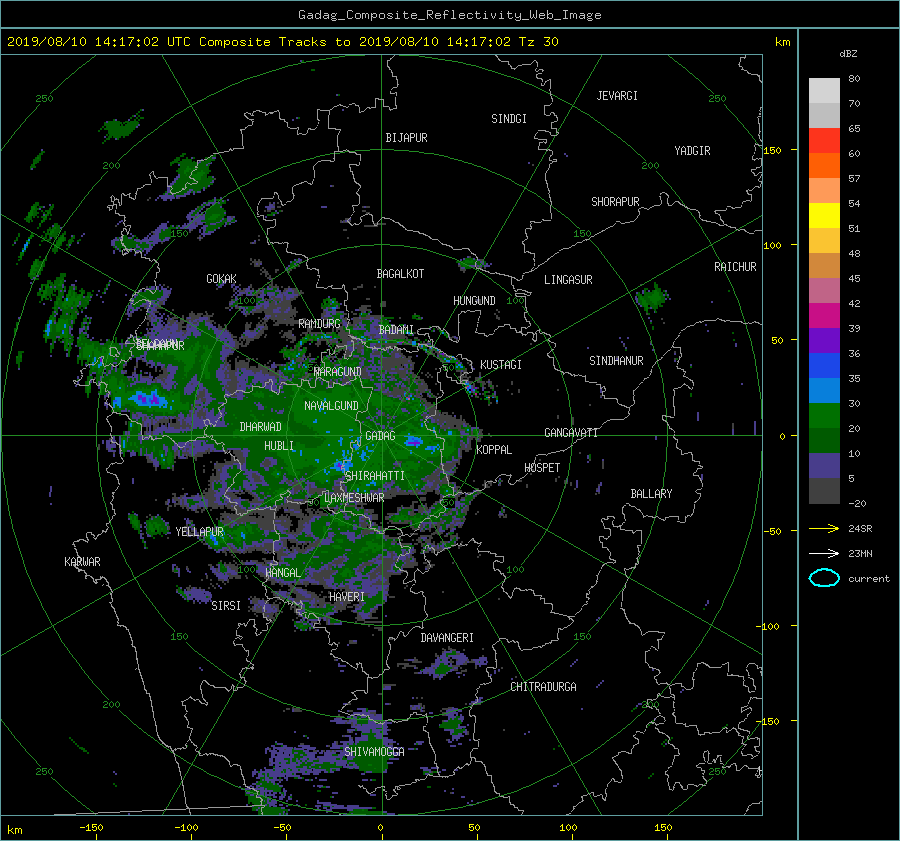Click the 23MN legend text
The height and width of the screenshot is (841, 900).
[x=860, y=553]
